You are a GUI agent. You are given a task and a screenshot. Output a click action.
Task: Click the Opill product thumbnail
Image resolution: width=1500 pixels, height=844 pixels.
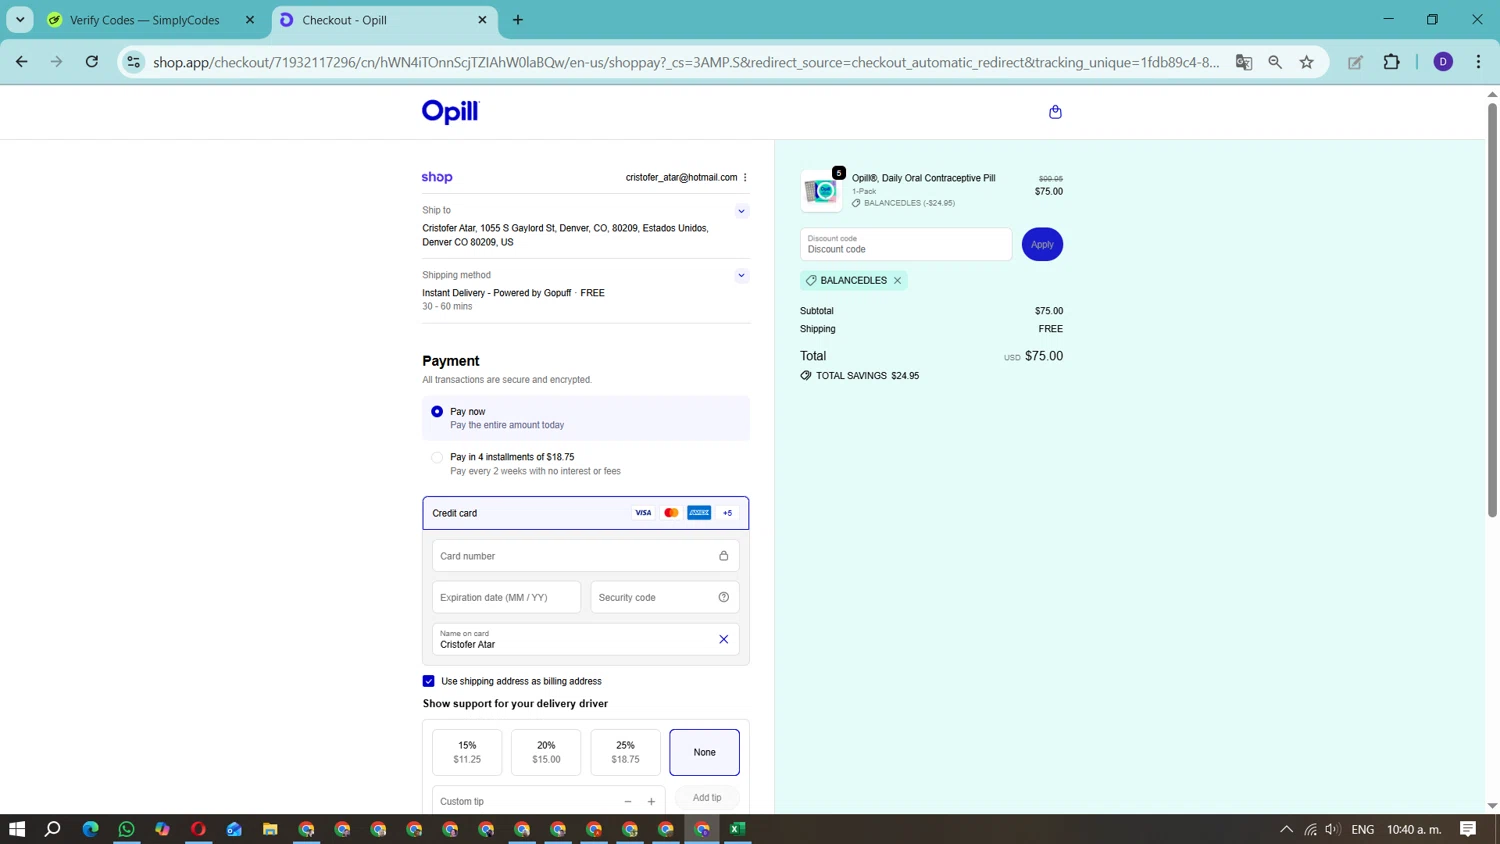[821, 190]
